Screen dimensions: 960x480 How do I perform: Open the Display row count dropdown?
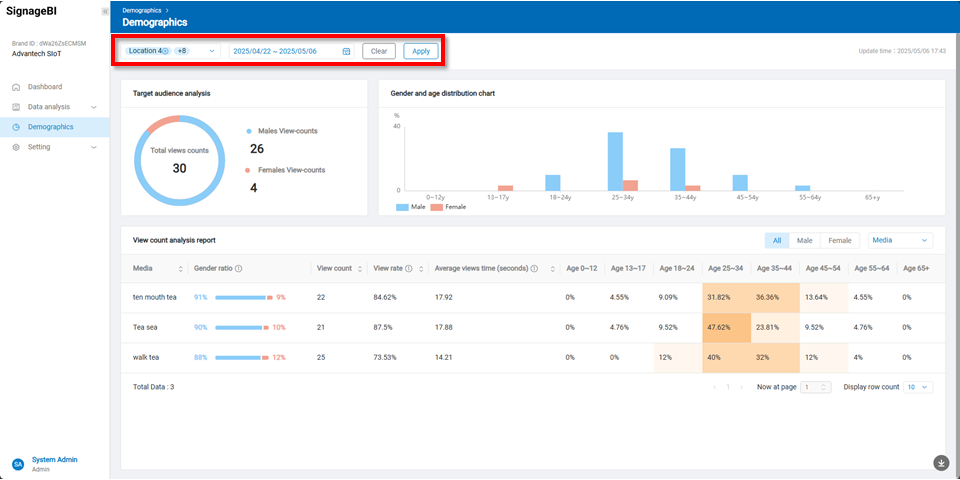coord(916,387)
